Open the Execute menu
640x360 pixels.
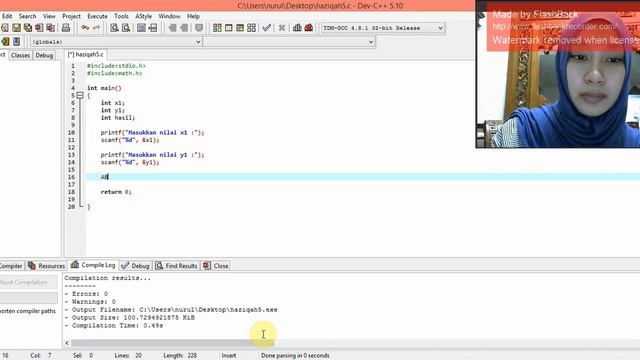point(98,16)
